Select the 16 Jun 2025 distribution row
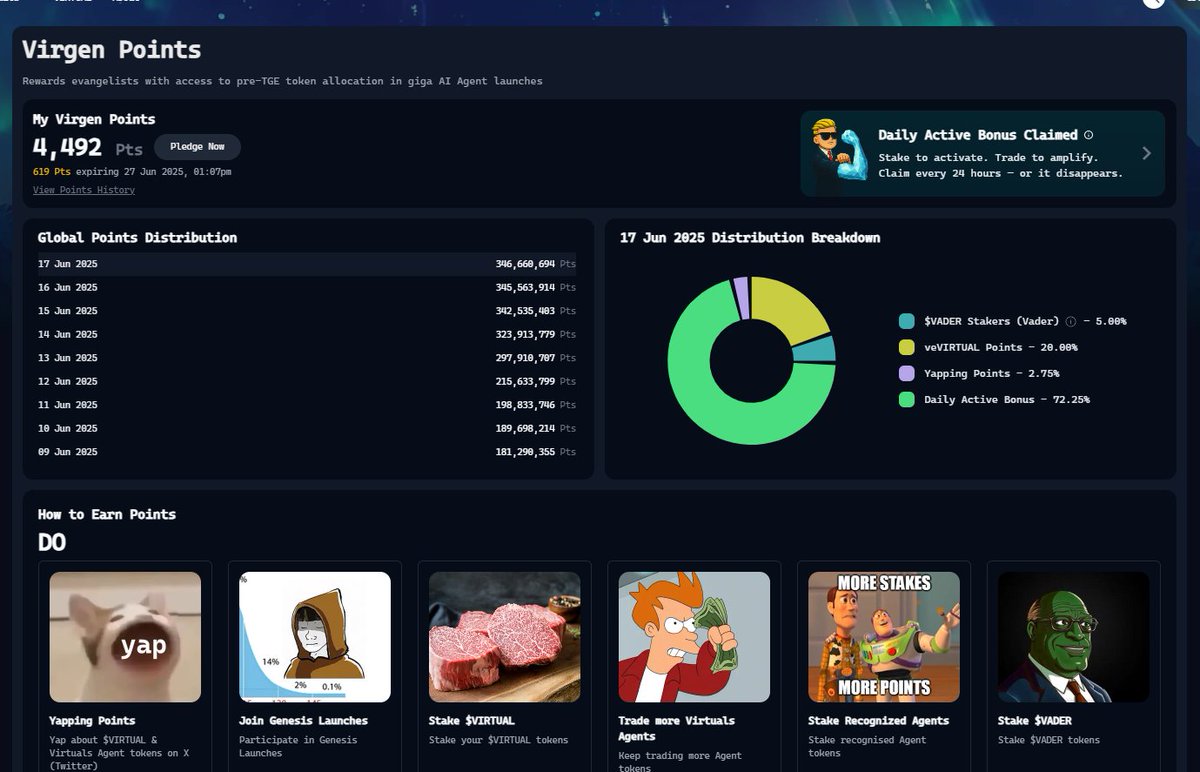 pyautogui.click(x=307, y=287)
